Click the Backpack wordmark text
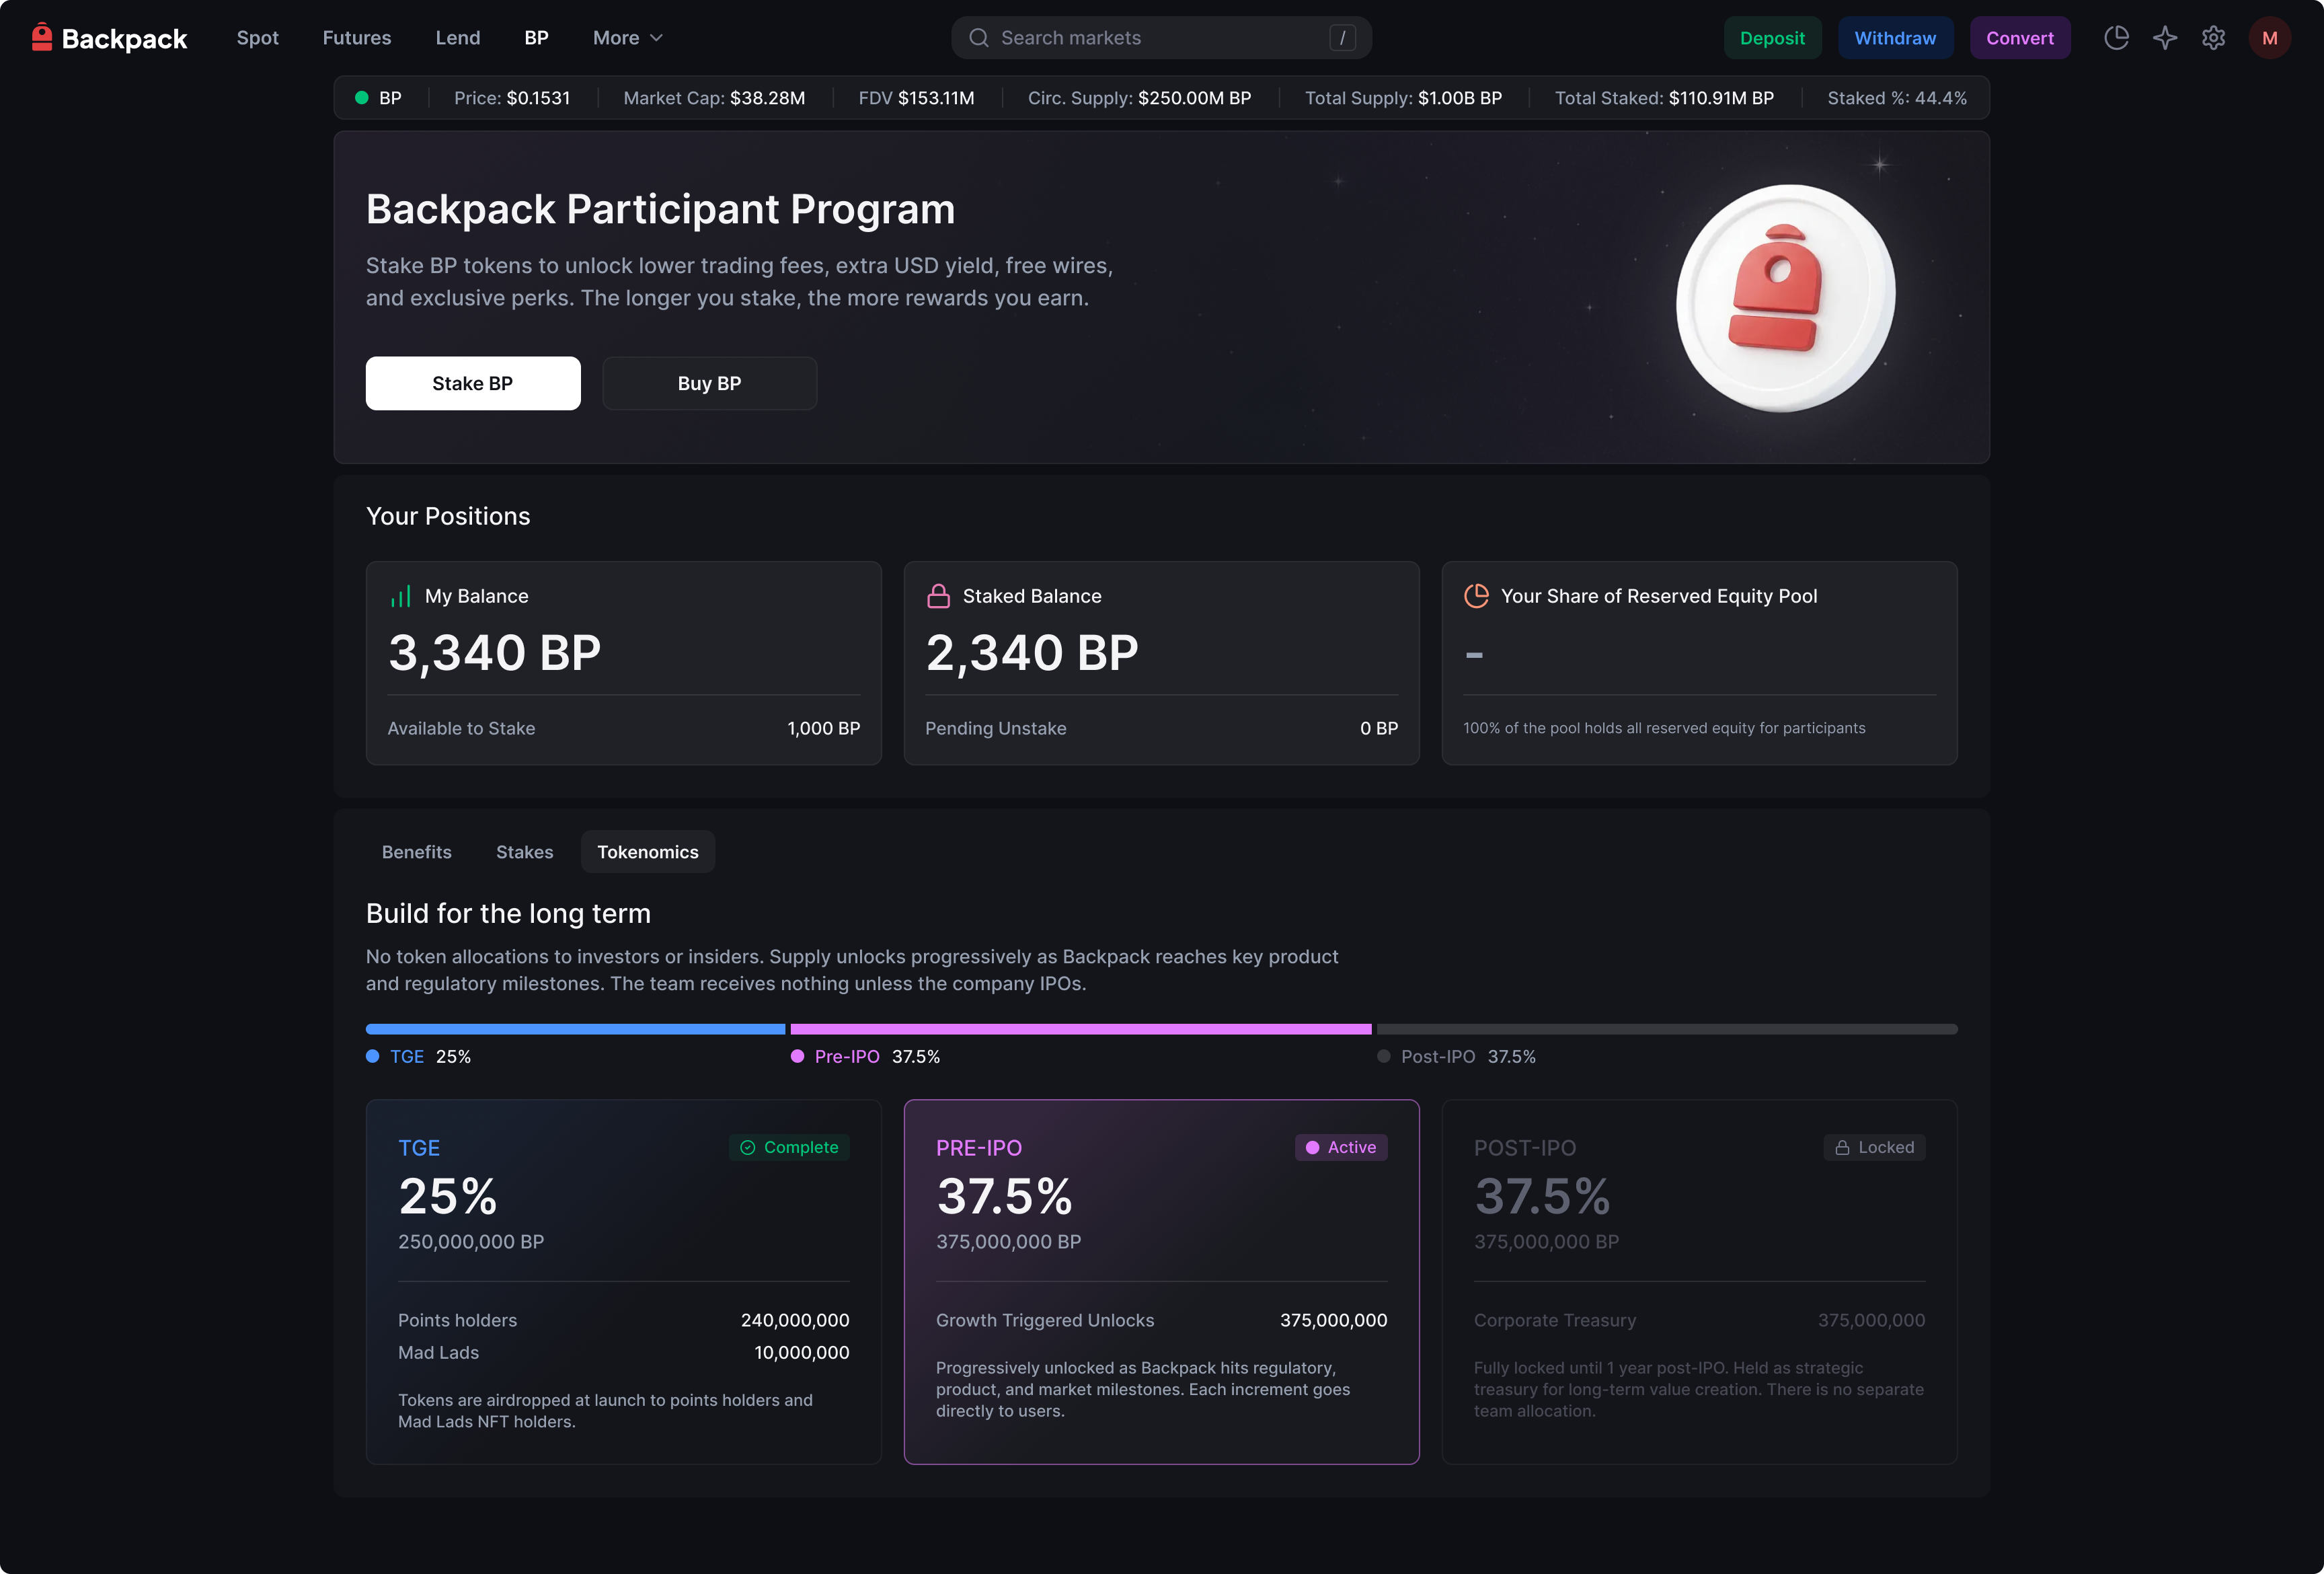Screen dimensions: 2324x1574 [125, 39]
